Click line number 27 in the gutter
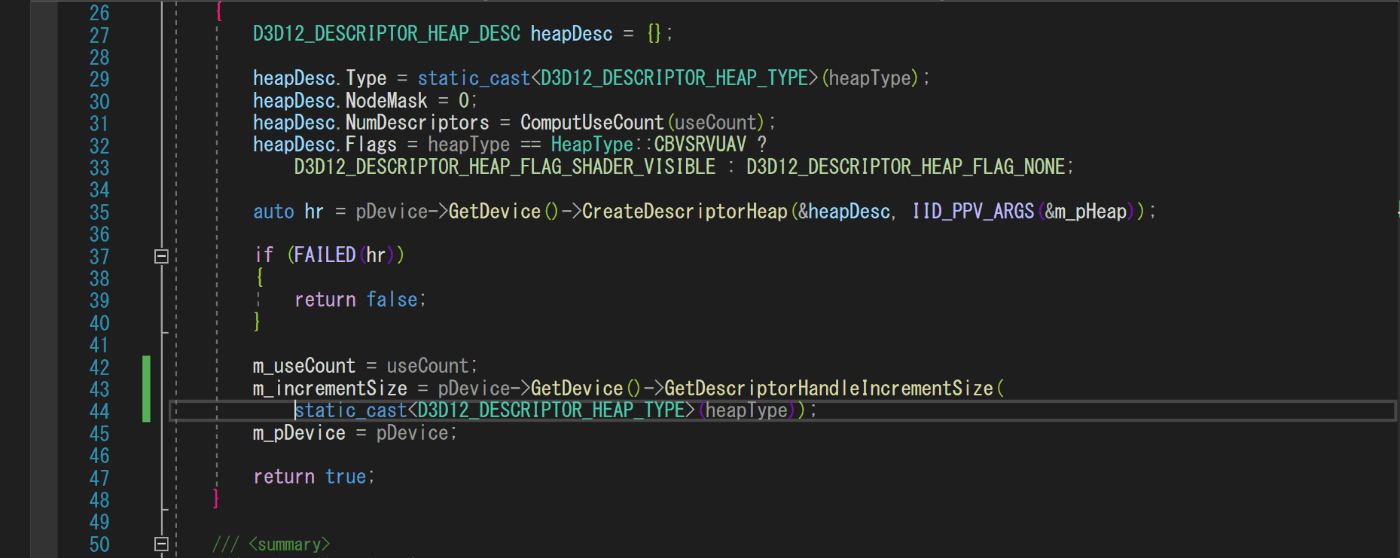This screenshot has height=558, width=1400. click(99, 35)
